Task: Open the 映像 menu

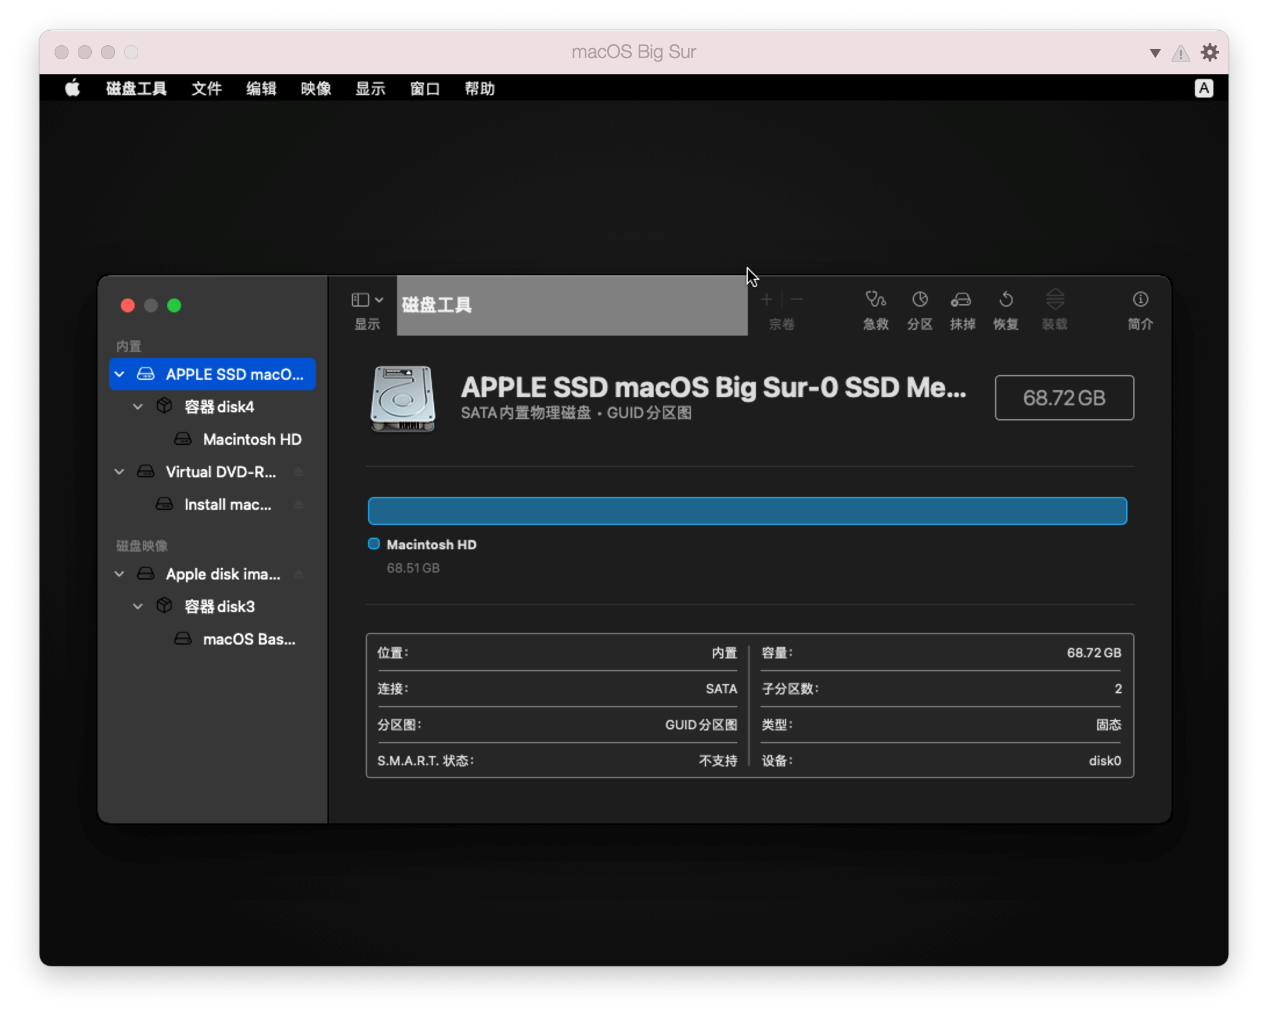Action: 316,88
